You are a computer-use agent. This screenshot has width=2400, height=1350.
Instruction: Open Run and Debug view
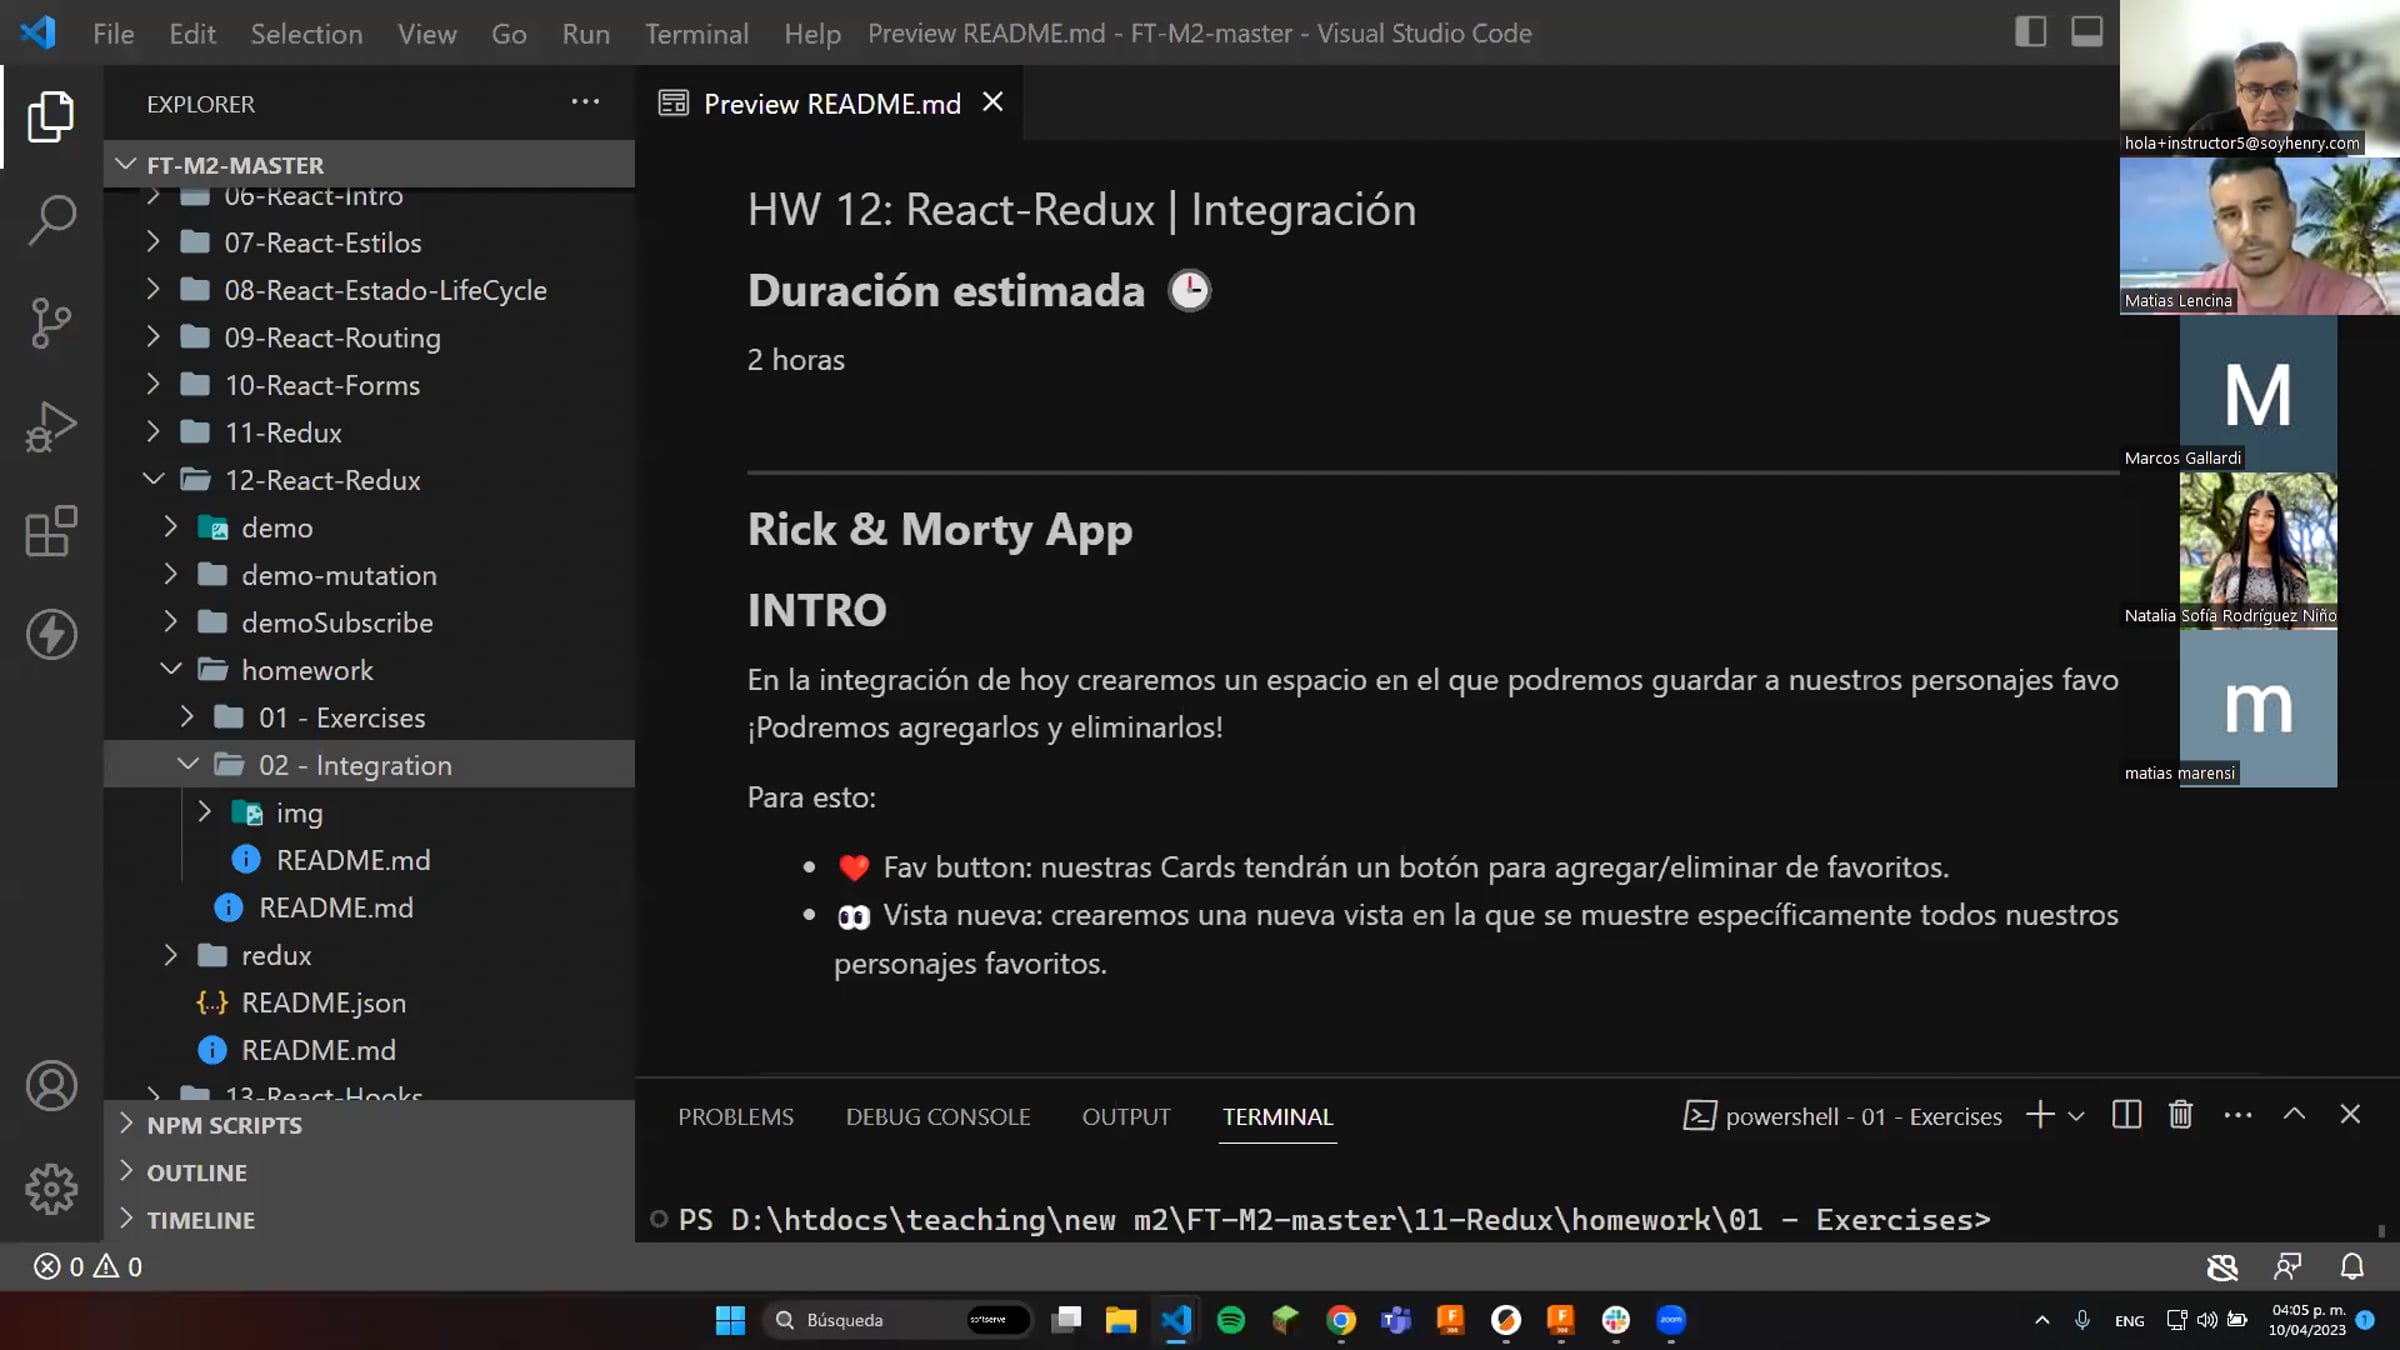[51, 427]
